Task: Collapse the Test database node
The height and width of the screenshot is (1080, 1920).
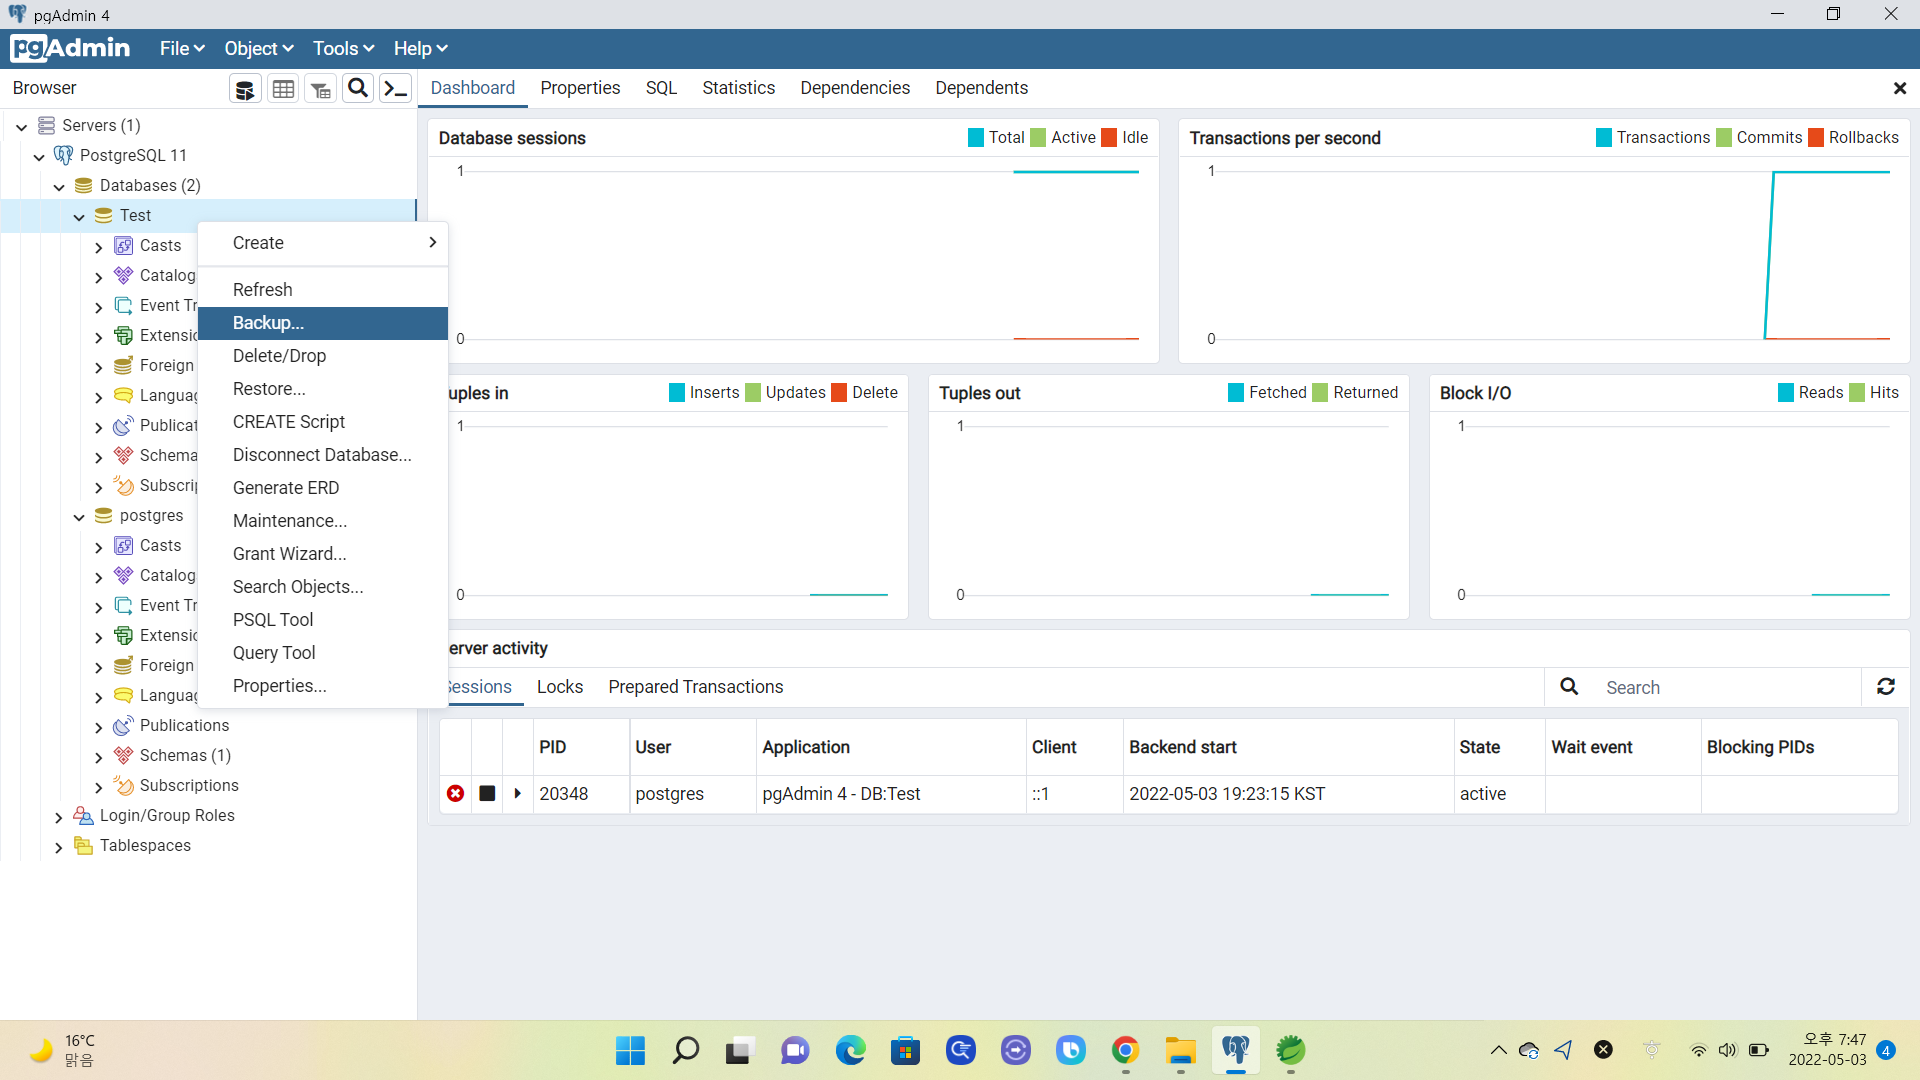Action: point(79,216)
